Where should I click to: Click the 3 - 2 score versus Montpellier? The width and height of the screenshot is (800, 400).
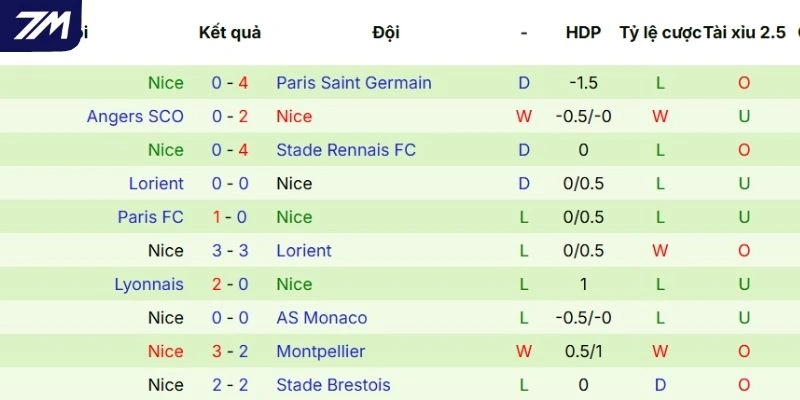point(230,351)
